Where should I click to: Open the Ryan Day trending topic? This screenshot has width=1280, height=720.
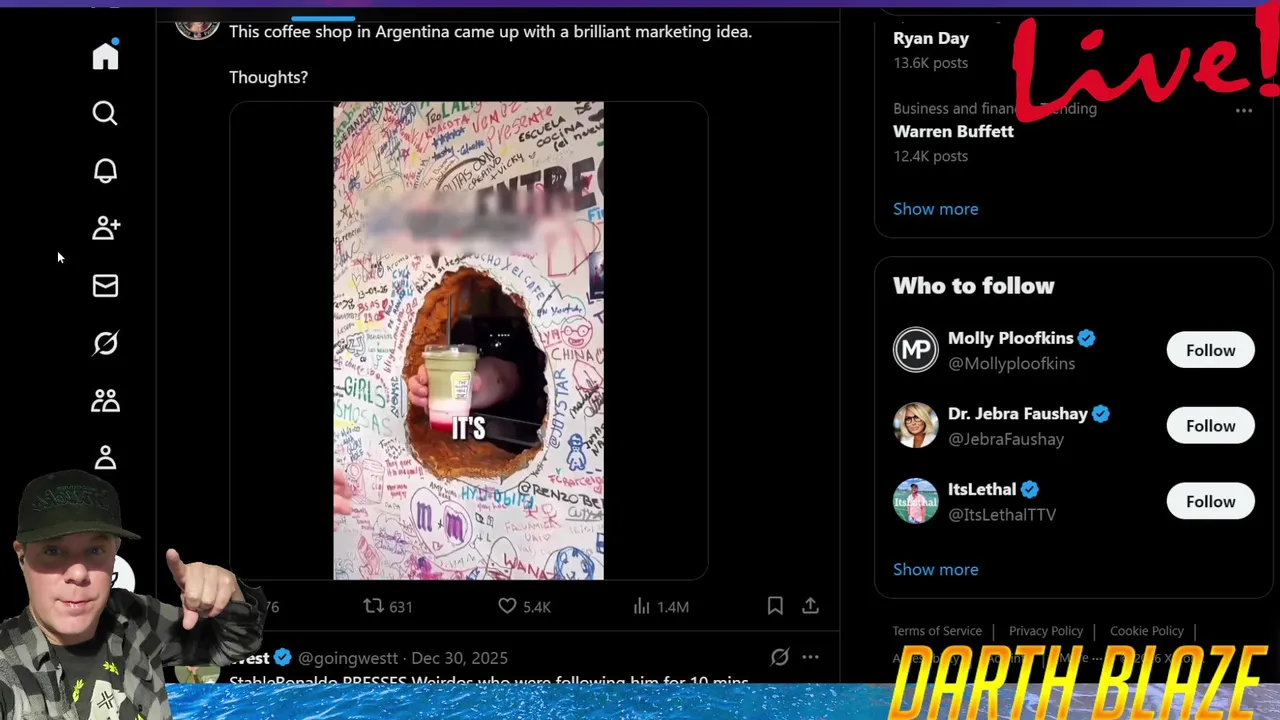tap(931, 38)
